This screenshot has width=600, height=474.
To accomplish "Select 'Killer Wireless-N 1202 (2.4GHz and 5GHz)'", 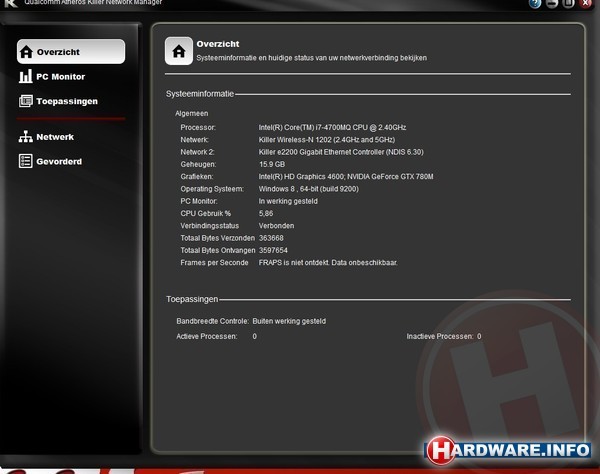I will pos(327,140).
